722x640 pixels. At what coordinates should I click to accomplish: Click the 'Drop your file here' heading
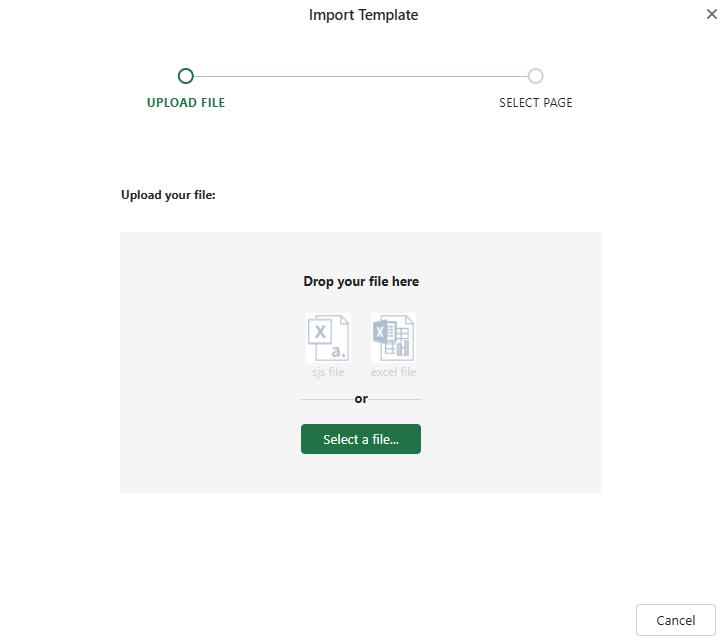(x=361, y=282)
